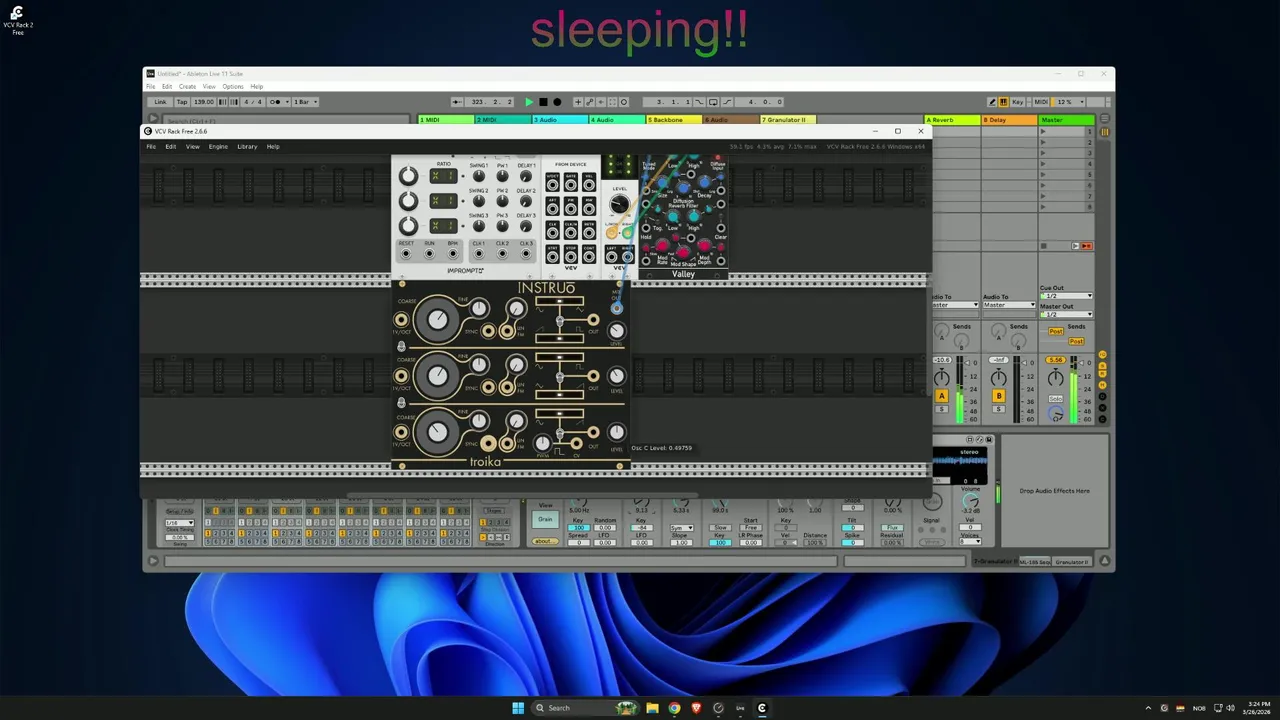This screenshot has height=720, width=1280.
Task: Click the Impromptu RESET jack
Action: (406, 254)
